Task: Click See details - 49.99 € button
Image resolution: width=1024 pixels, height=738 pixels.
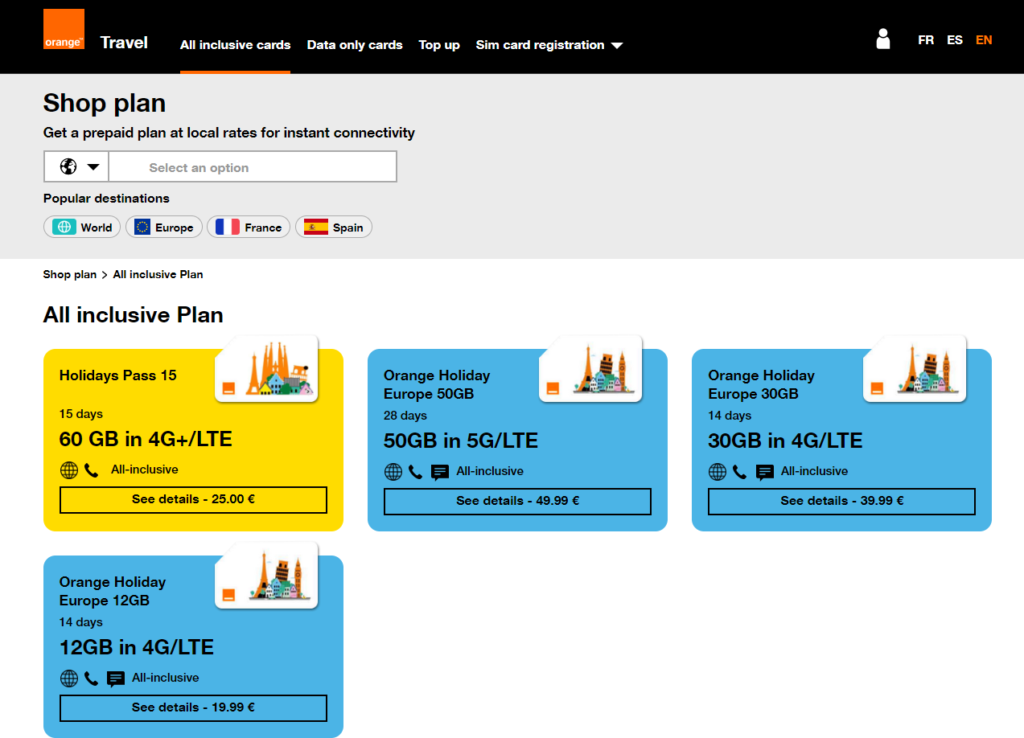Action: (x=517, y=501)
